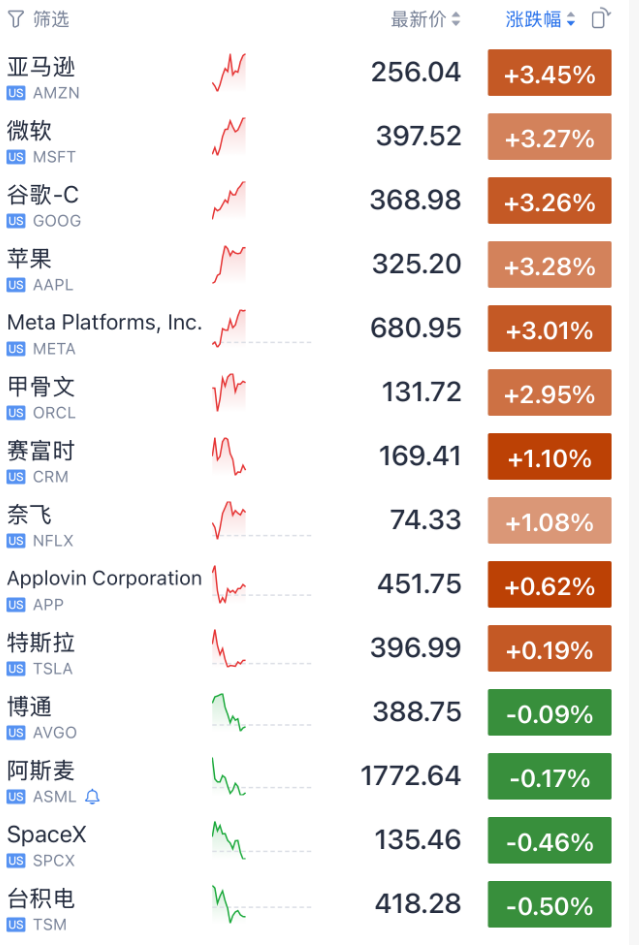
Task: Toggle the -0.50% change badge for TSM
Action: 549,904
